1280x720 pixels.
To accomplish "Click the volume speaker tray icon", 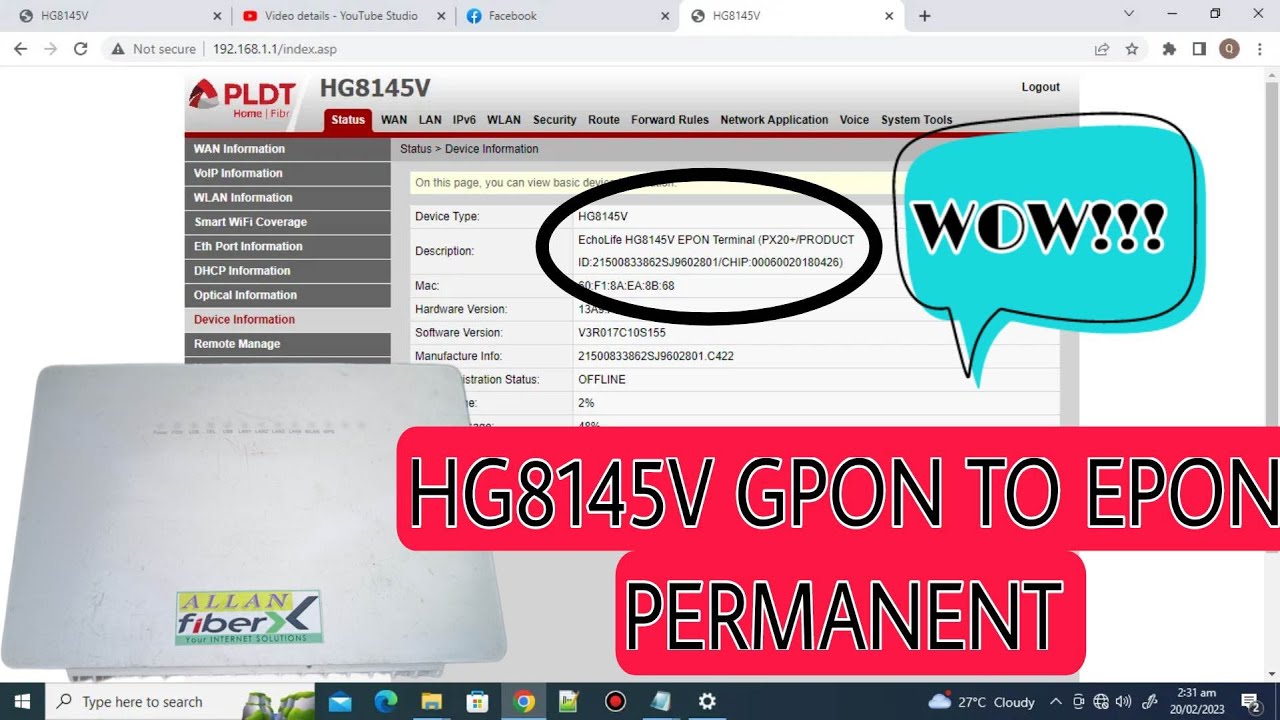I will click(1123, 701).
